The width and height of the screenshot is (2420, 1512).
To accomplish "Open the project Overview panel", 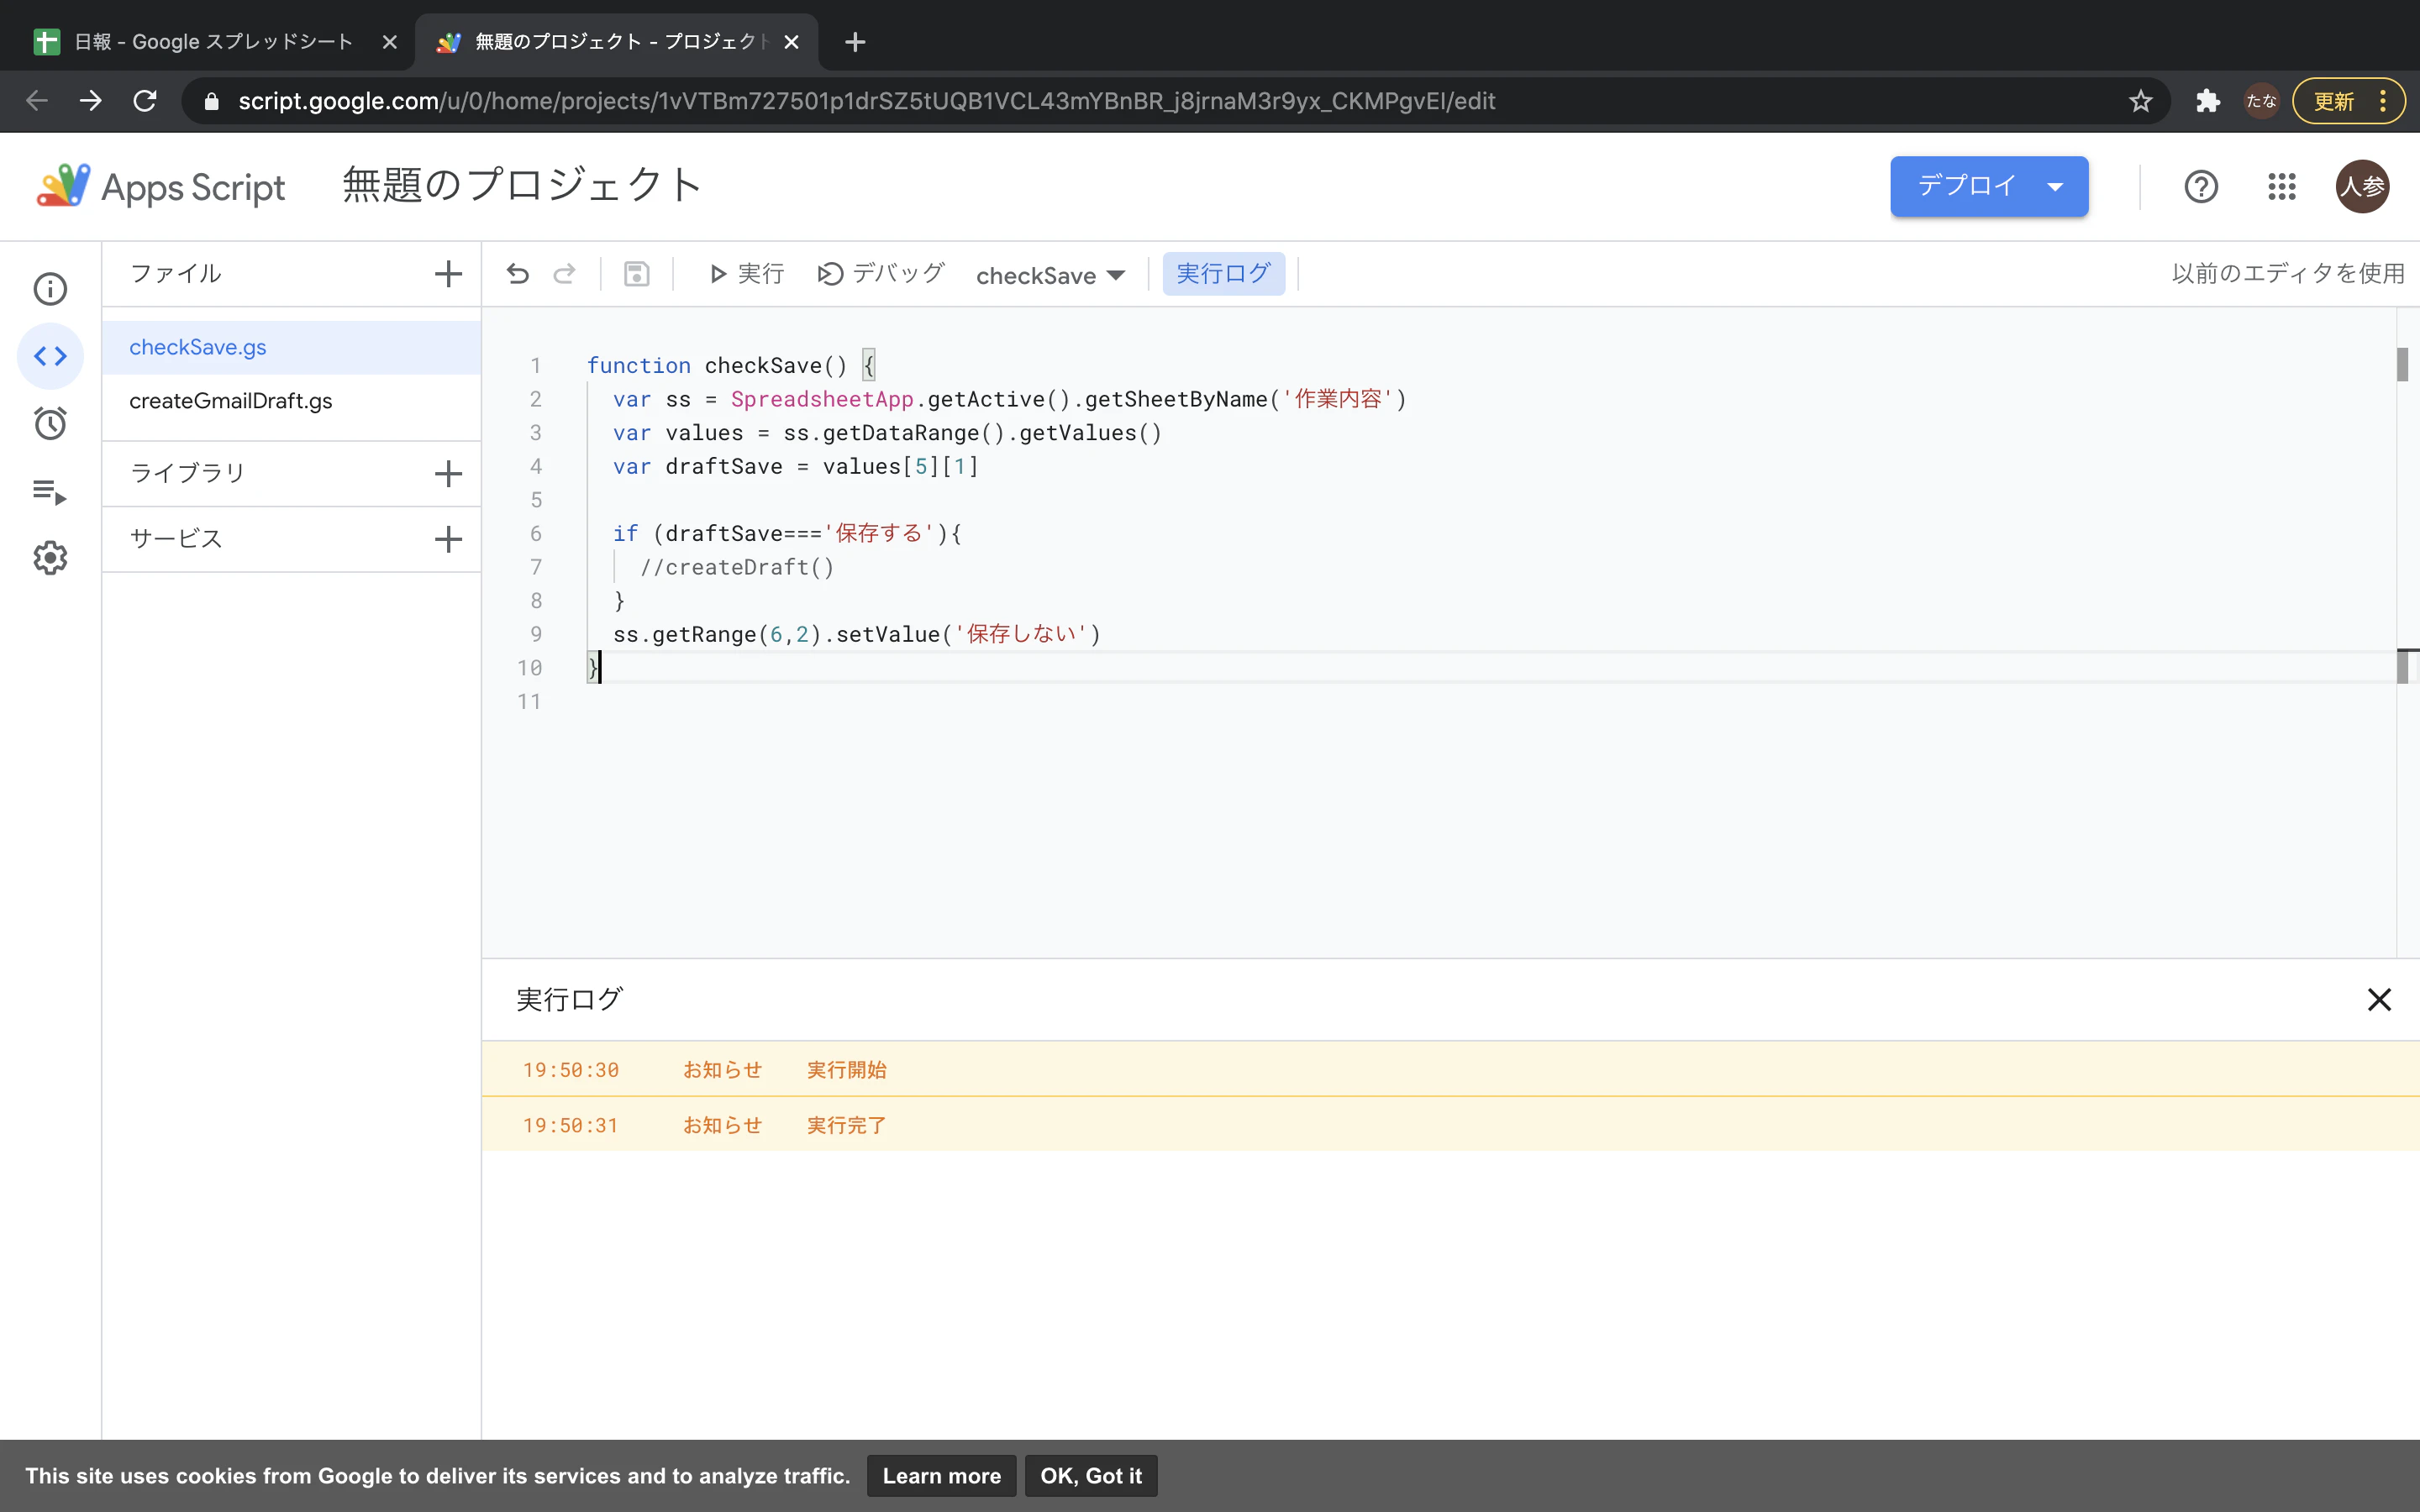I will coord(50,288).
